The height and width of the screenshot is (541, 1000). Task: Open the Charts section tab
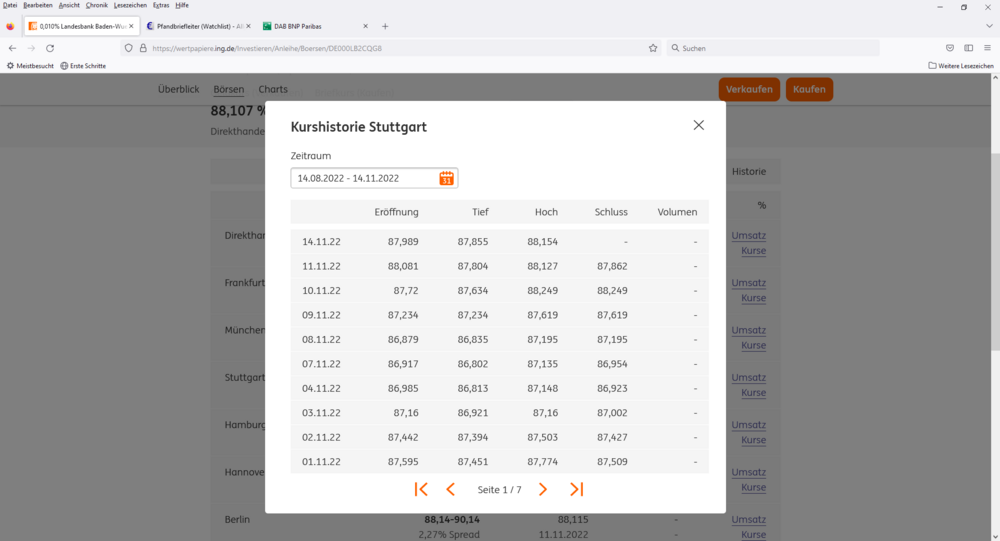pyautogui.click(x=273, y=89)
